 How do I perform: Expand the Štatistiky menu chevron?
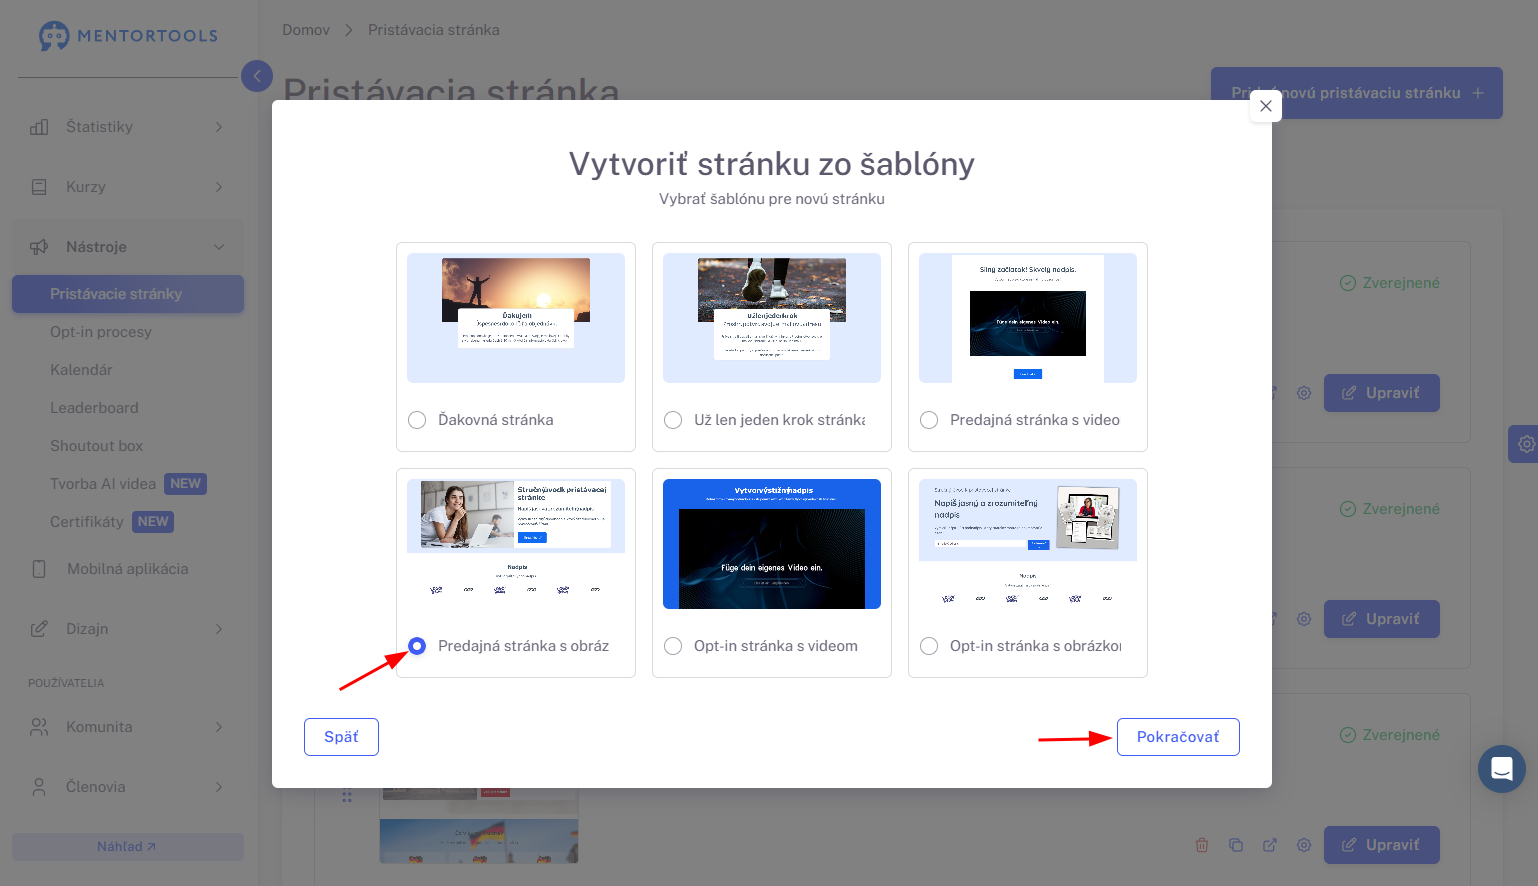[x=219, y=127]
